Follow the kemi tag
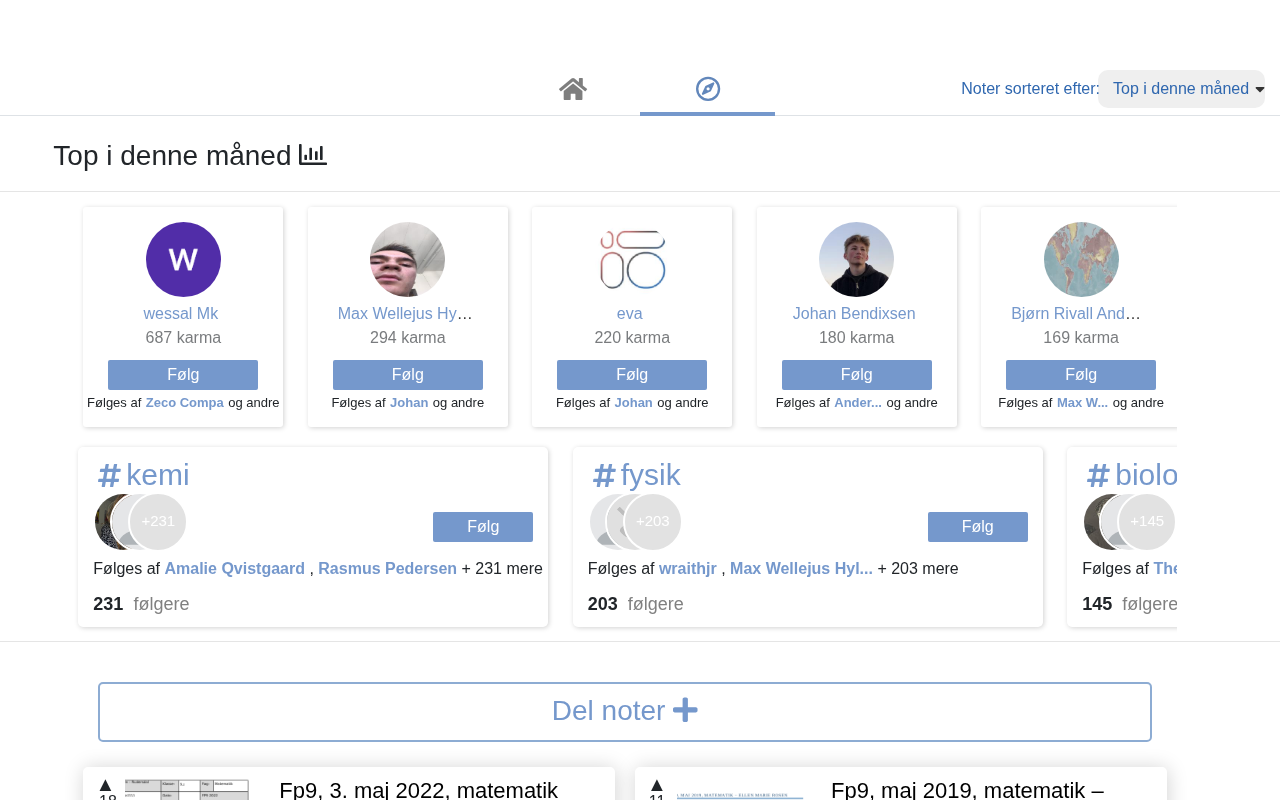This screenshot has width=1280, height=800. [x=483, y=527]
